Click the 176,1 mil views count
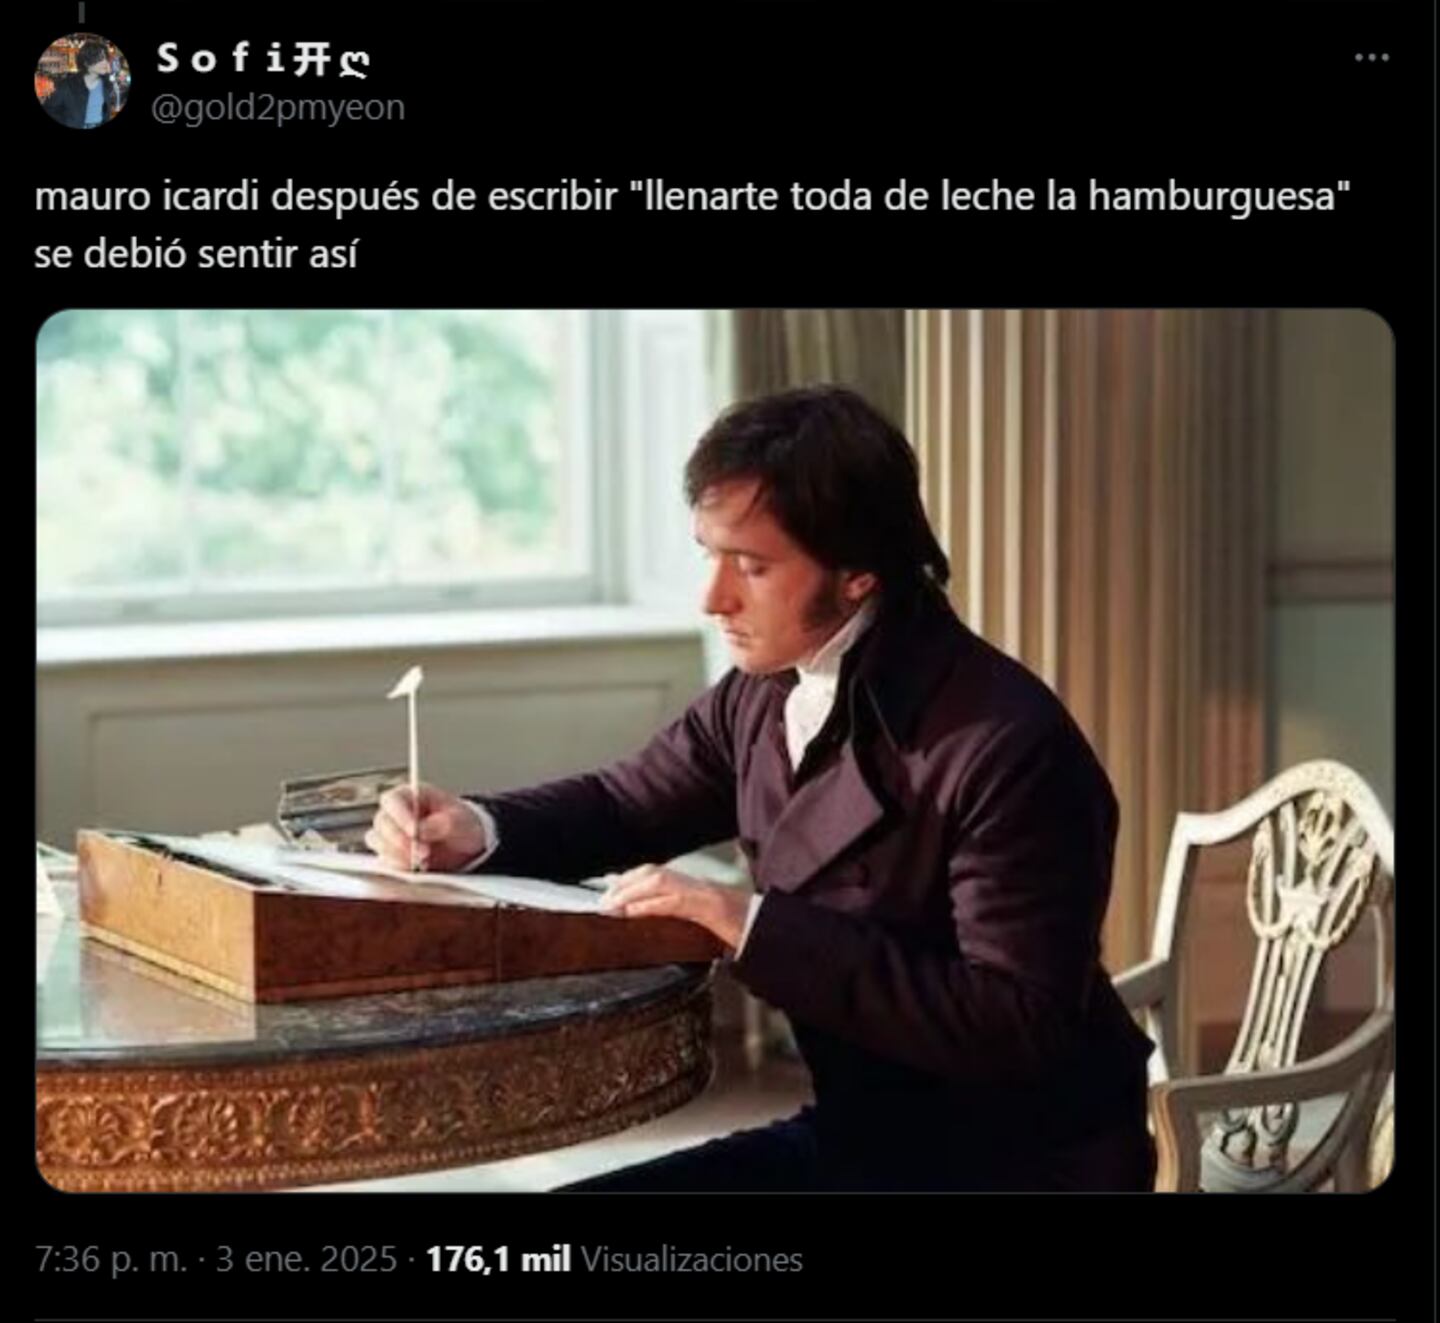The height and width of the screenshot is (1323, 1440). (x=498, y=1259)
